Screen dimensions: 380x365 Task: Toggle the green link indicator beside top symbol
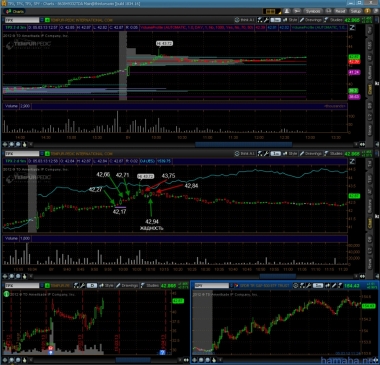click(47, 20)
